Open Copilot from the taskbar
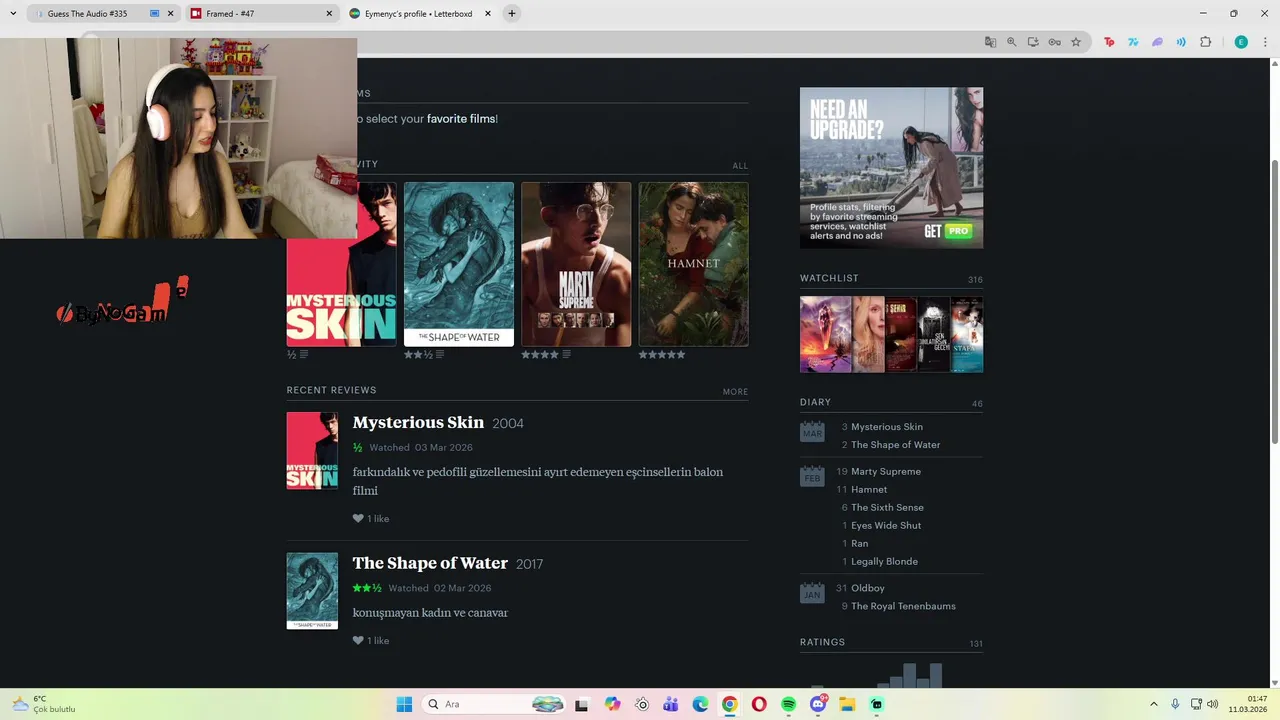Screen dimensions: 1280x720 pyautogui.click(x=612, y=704)
